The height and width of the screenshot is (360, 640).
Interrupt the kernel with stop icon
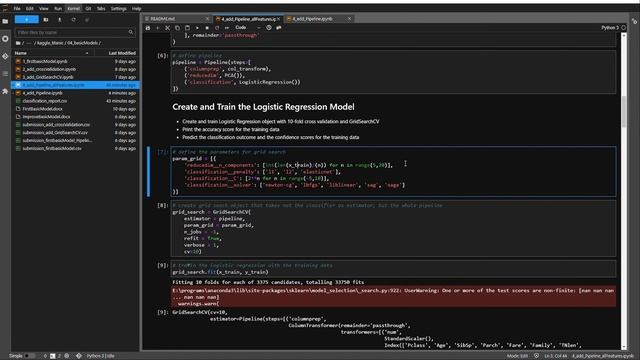(x=207, y=28)
